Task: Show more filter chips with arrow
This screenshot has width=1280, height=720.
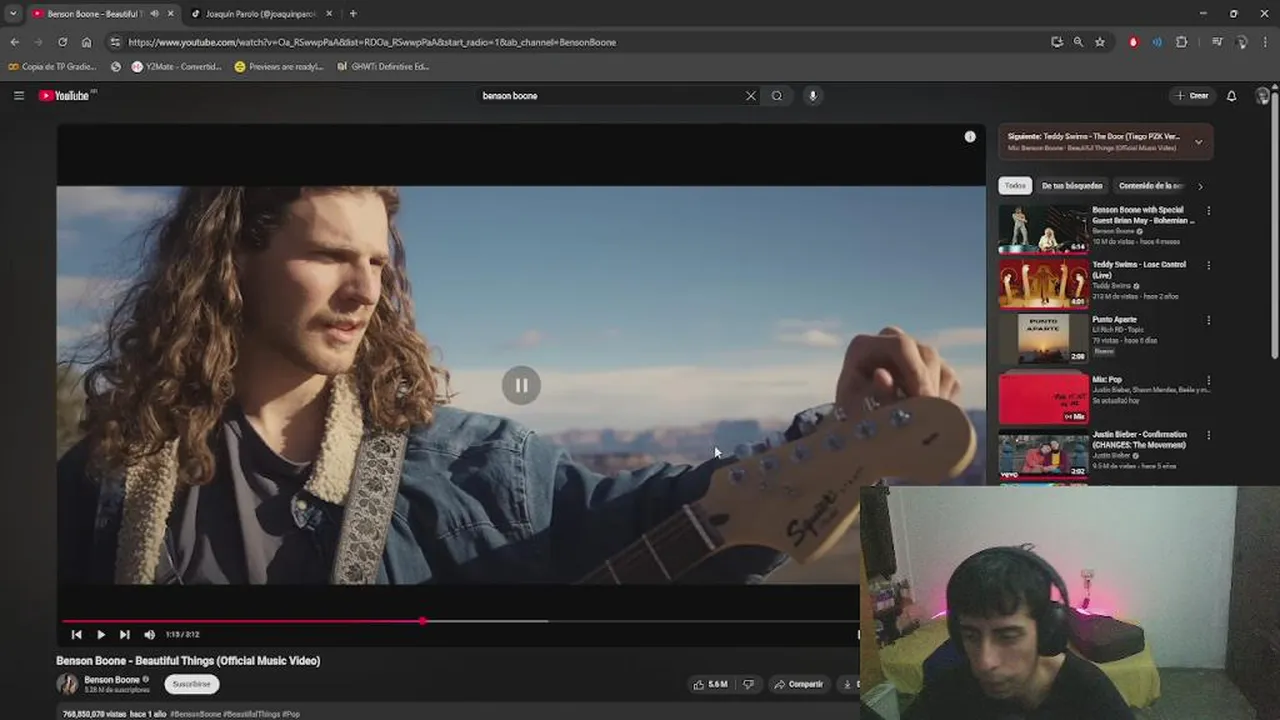Action: coord(1200,186)
